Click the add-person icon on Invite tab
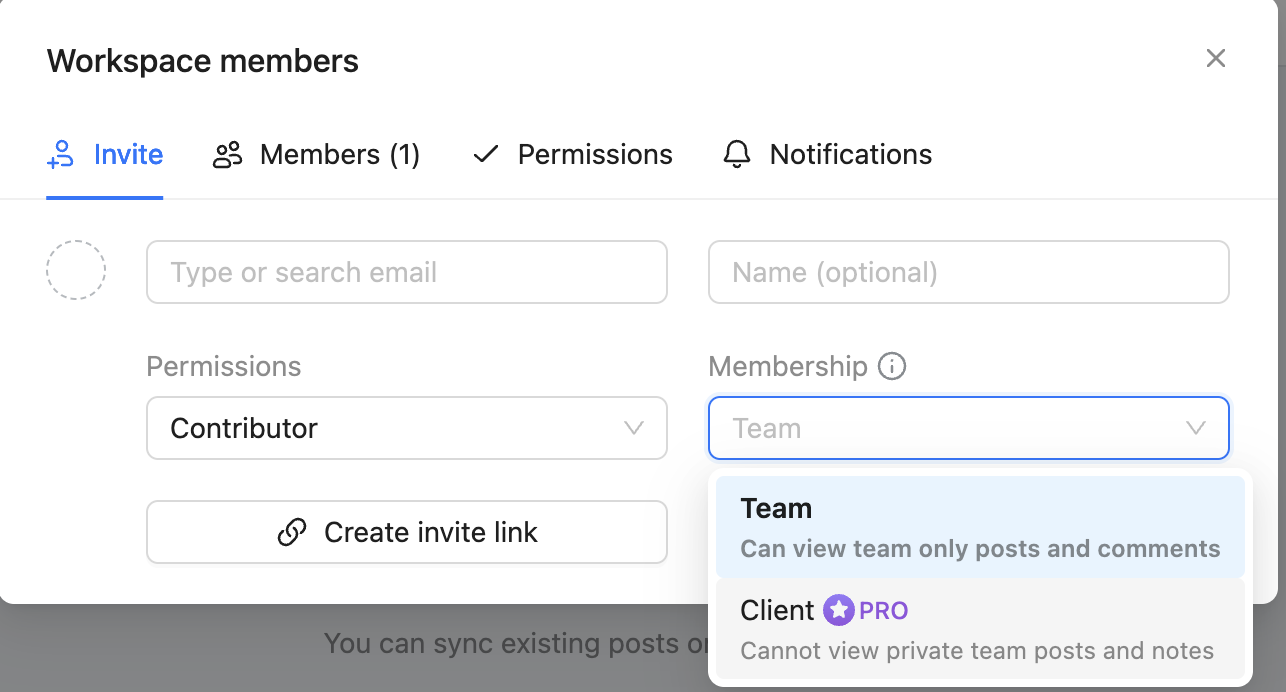The image size is (1286, 692). point(61,155)
